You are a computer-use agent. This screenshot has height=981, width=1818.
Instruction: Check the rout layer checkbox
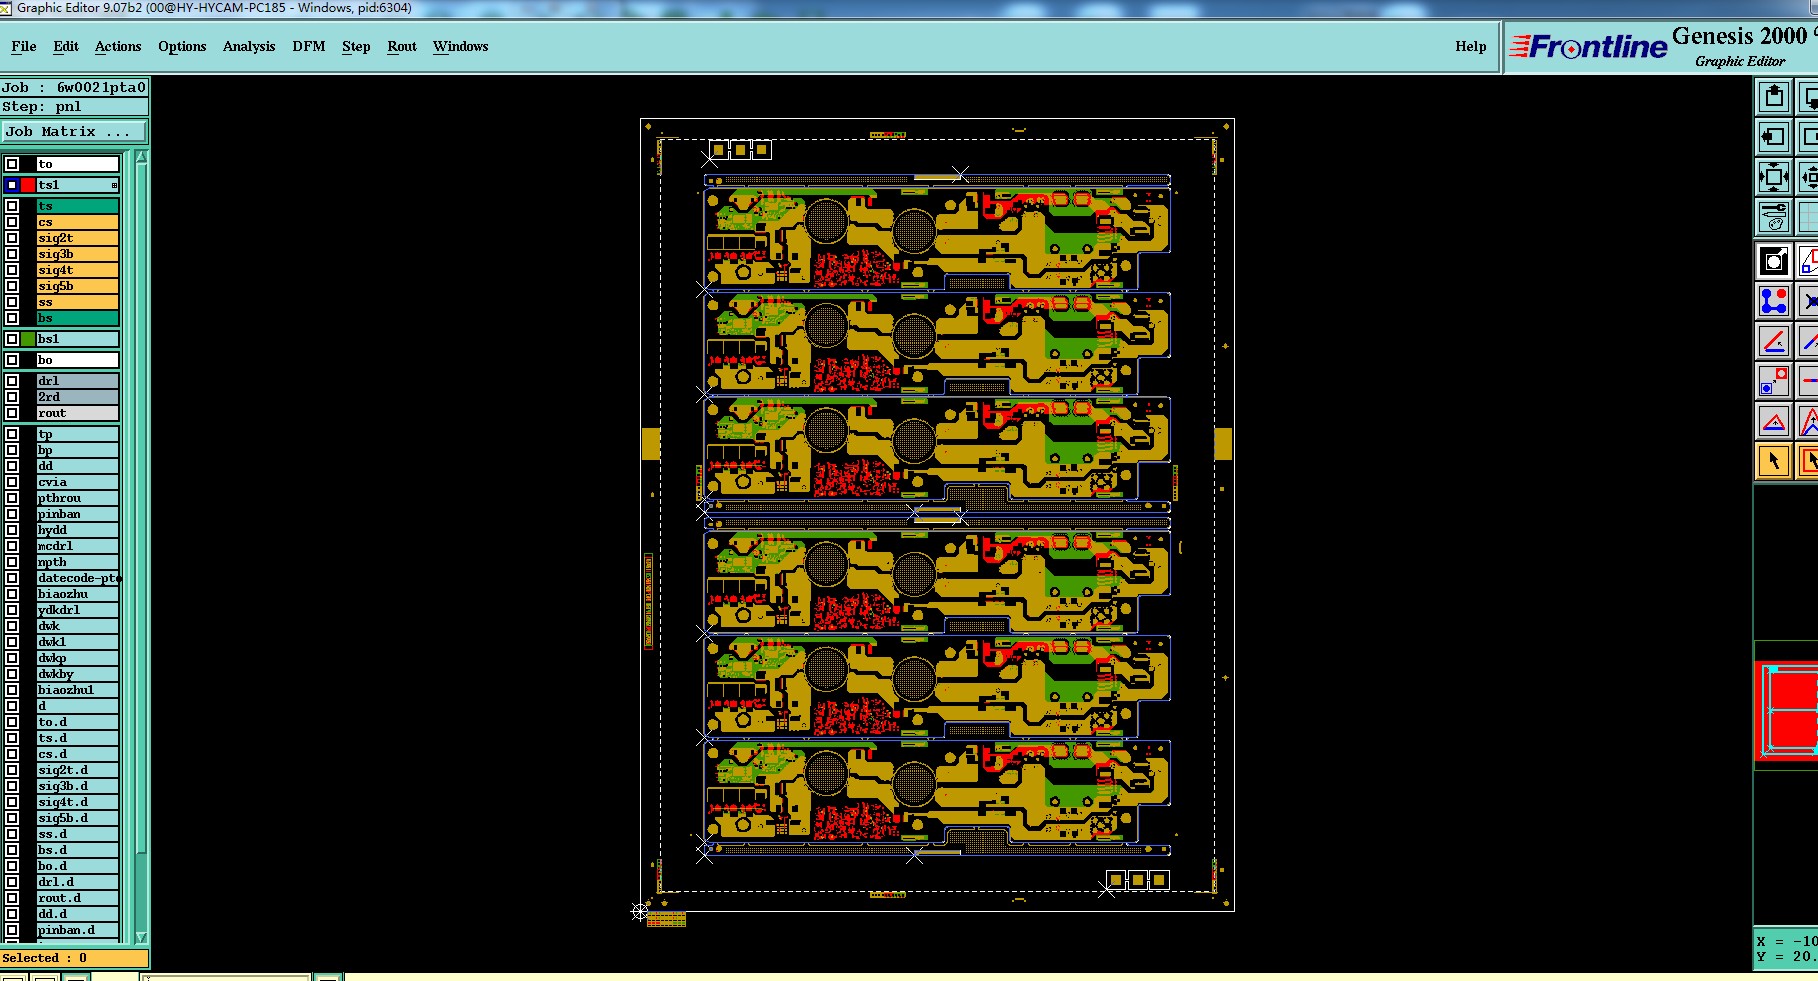pos(12,413)
